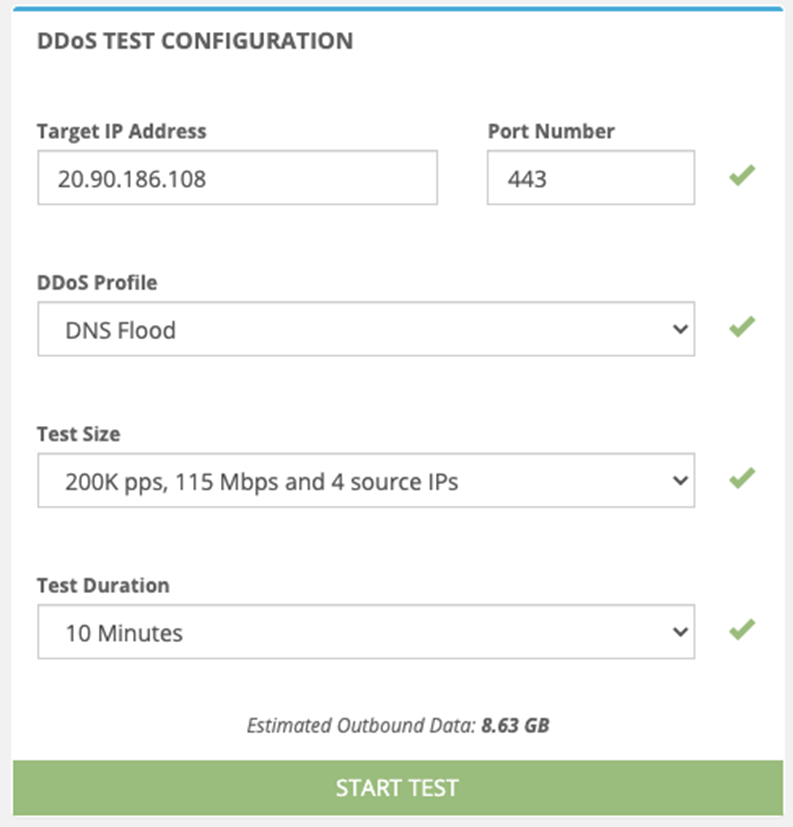Click the chevron arrow on the Test Duration dropdown
This screenshot has width=793, height=827.
coord(681,632)
